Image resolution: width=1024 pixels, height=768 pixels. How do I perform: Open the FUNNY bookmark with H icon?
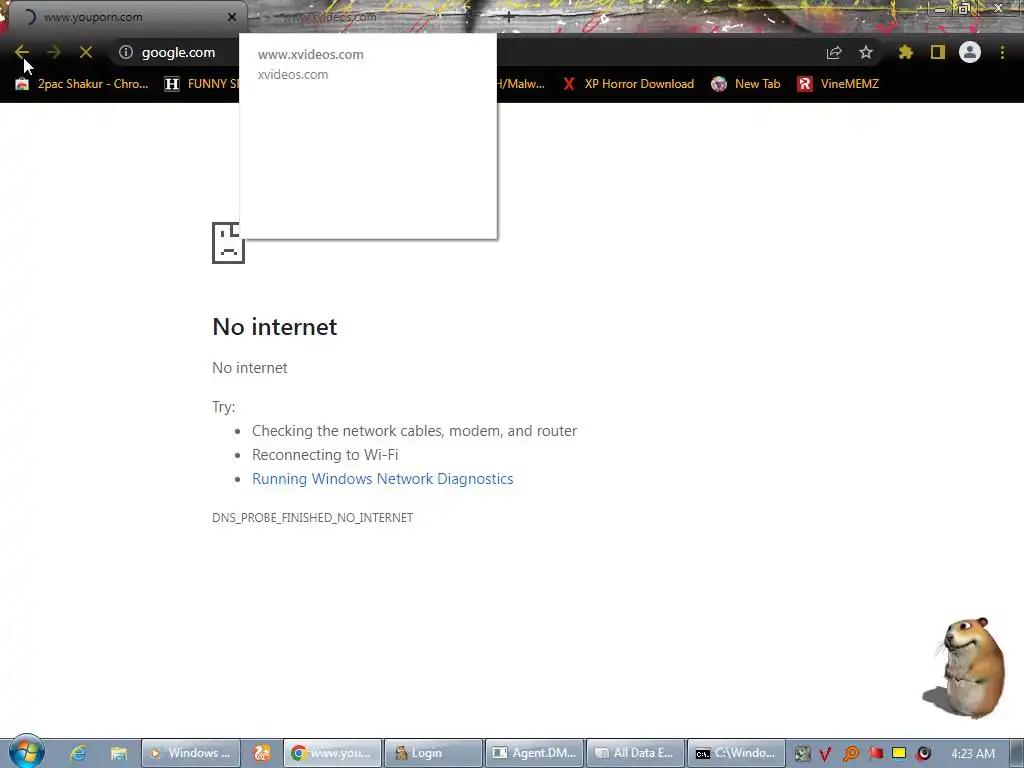[201, 84]
